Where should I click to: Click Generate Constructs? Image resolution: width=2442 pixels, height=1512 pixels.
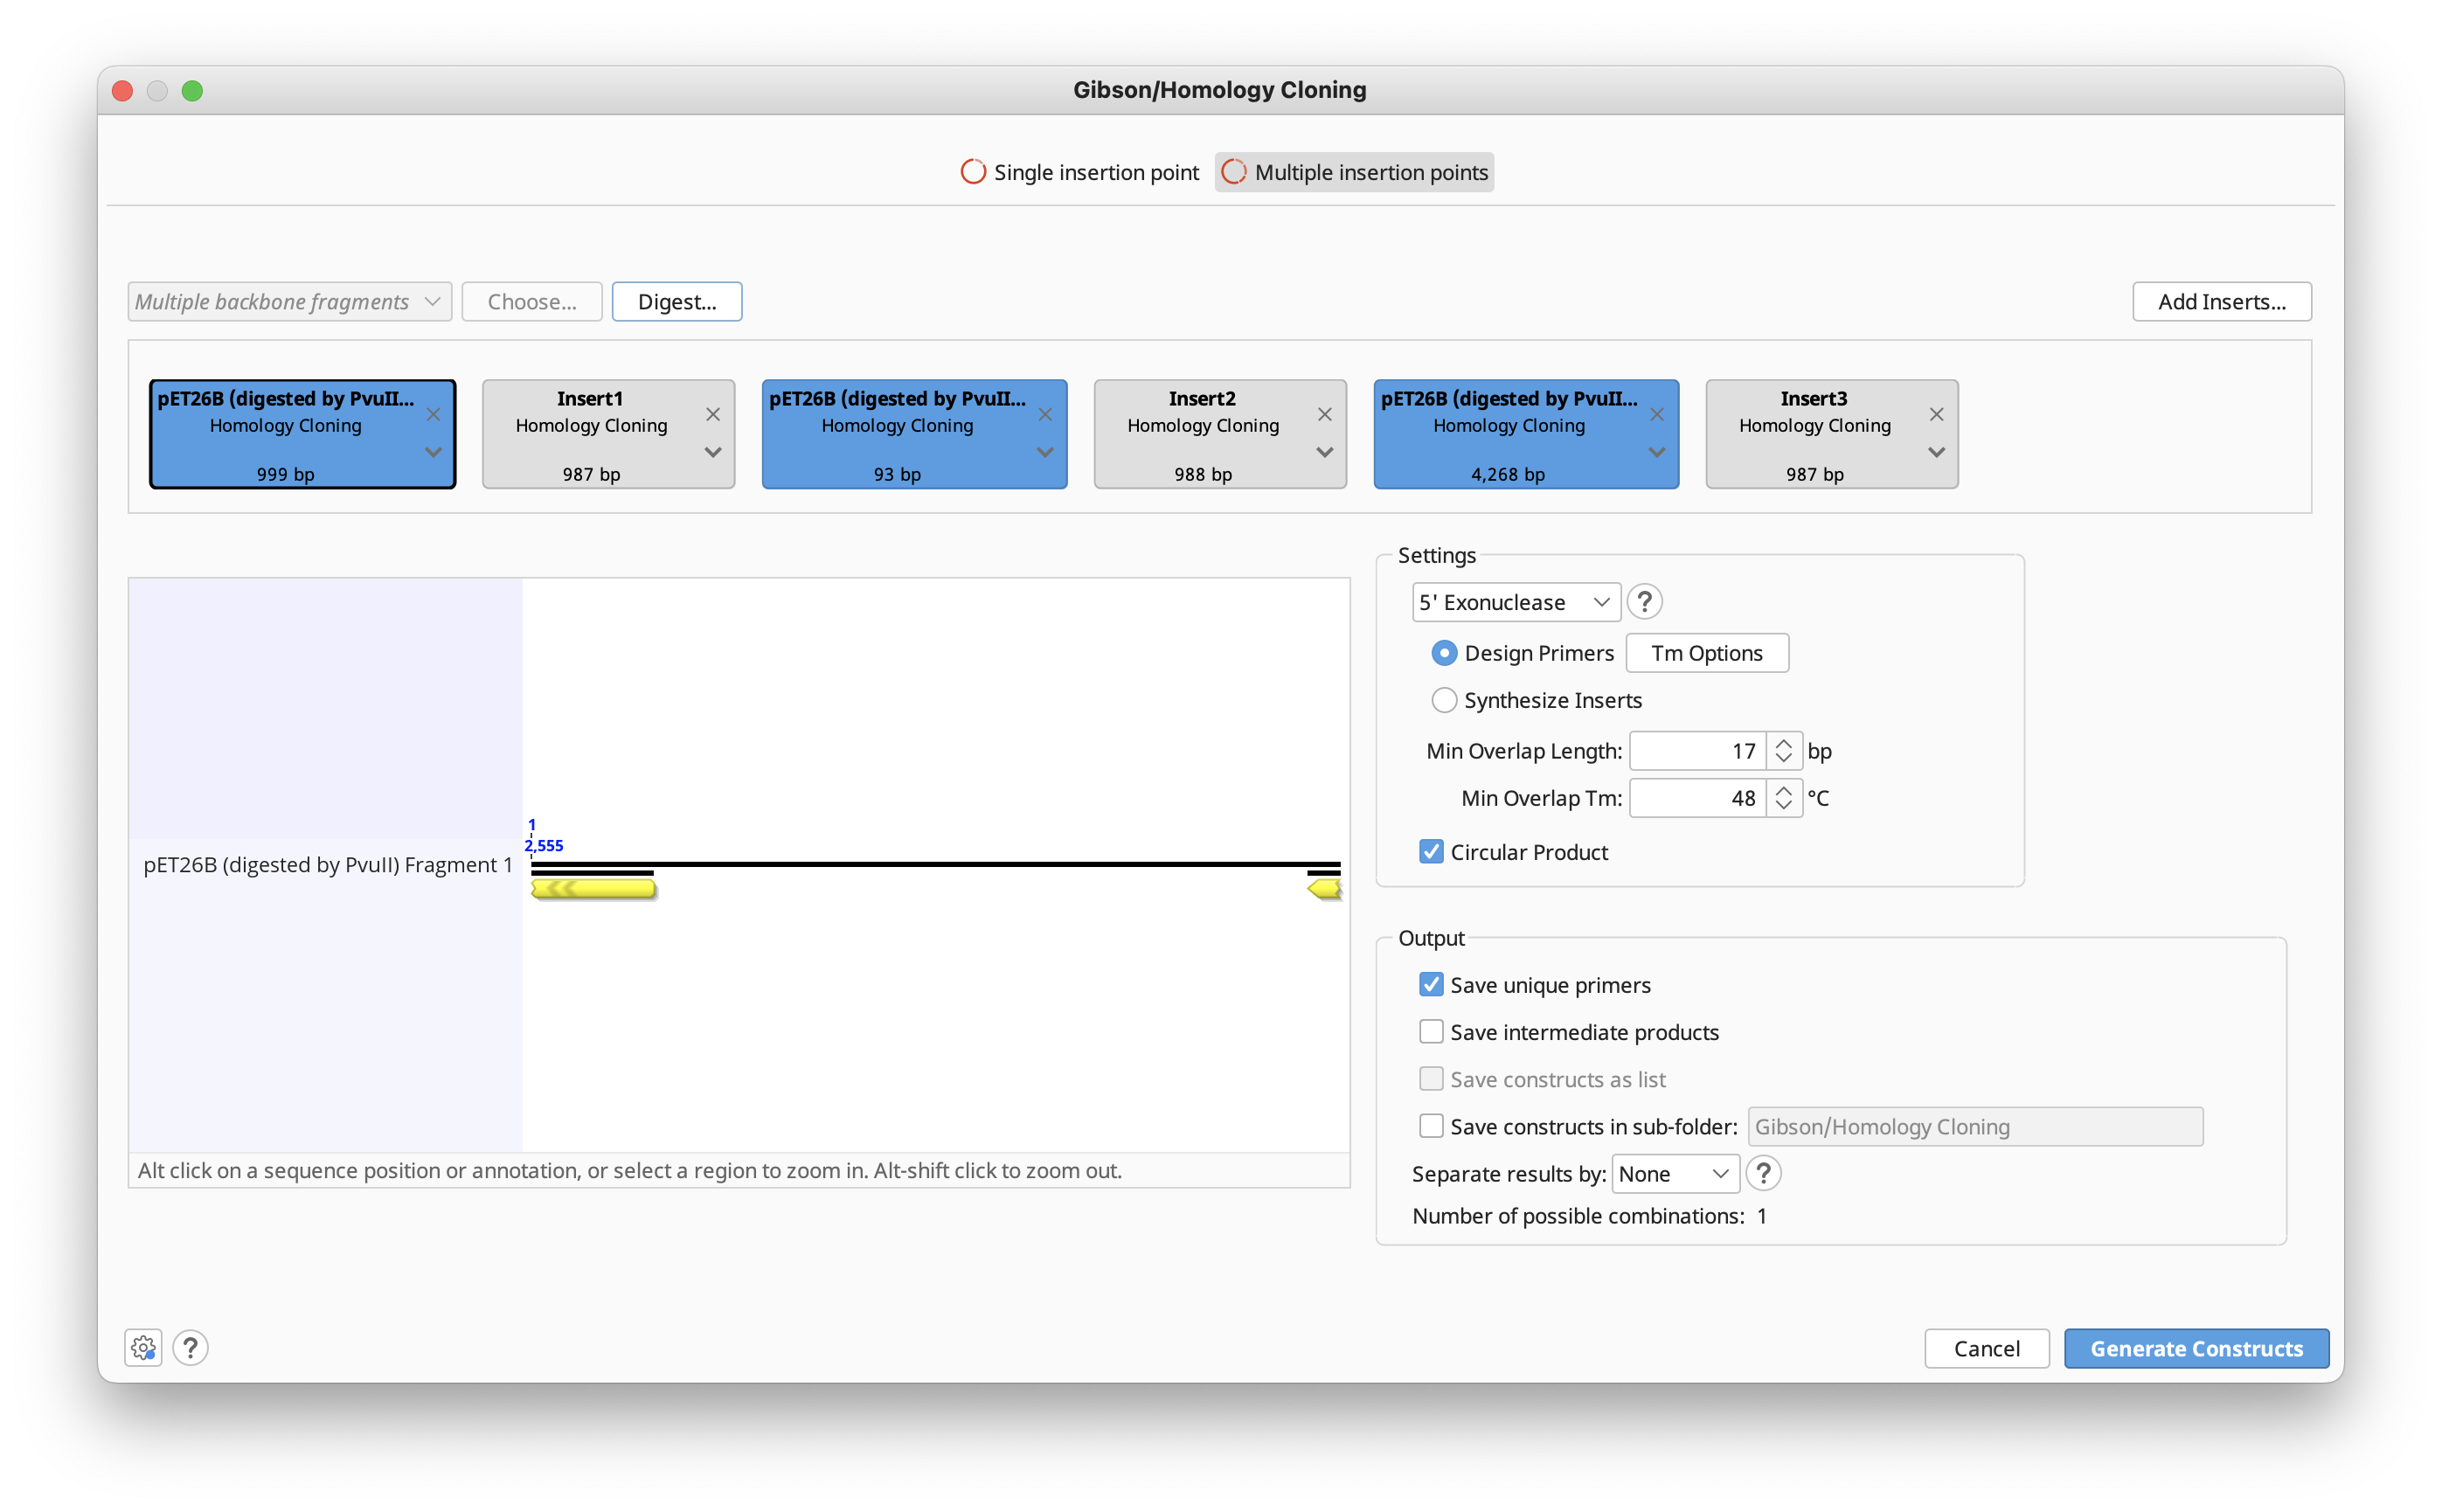(x=2196, y=1348)
